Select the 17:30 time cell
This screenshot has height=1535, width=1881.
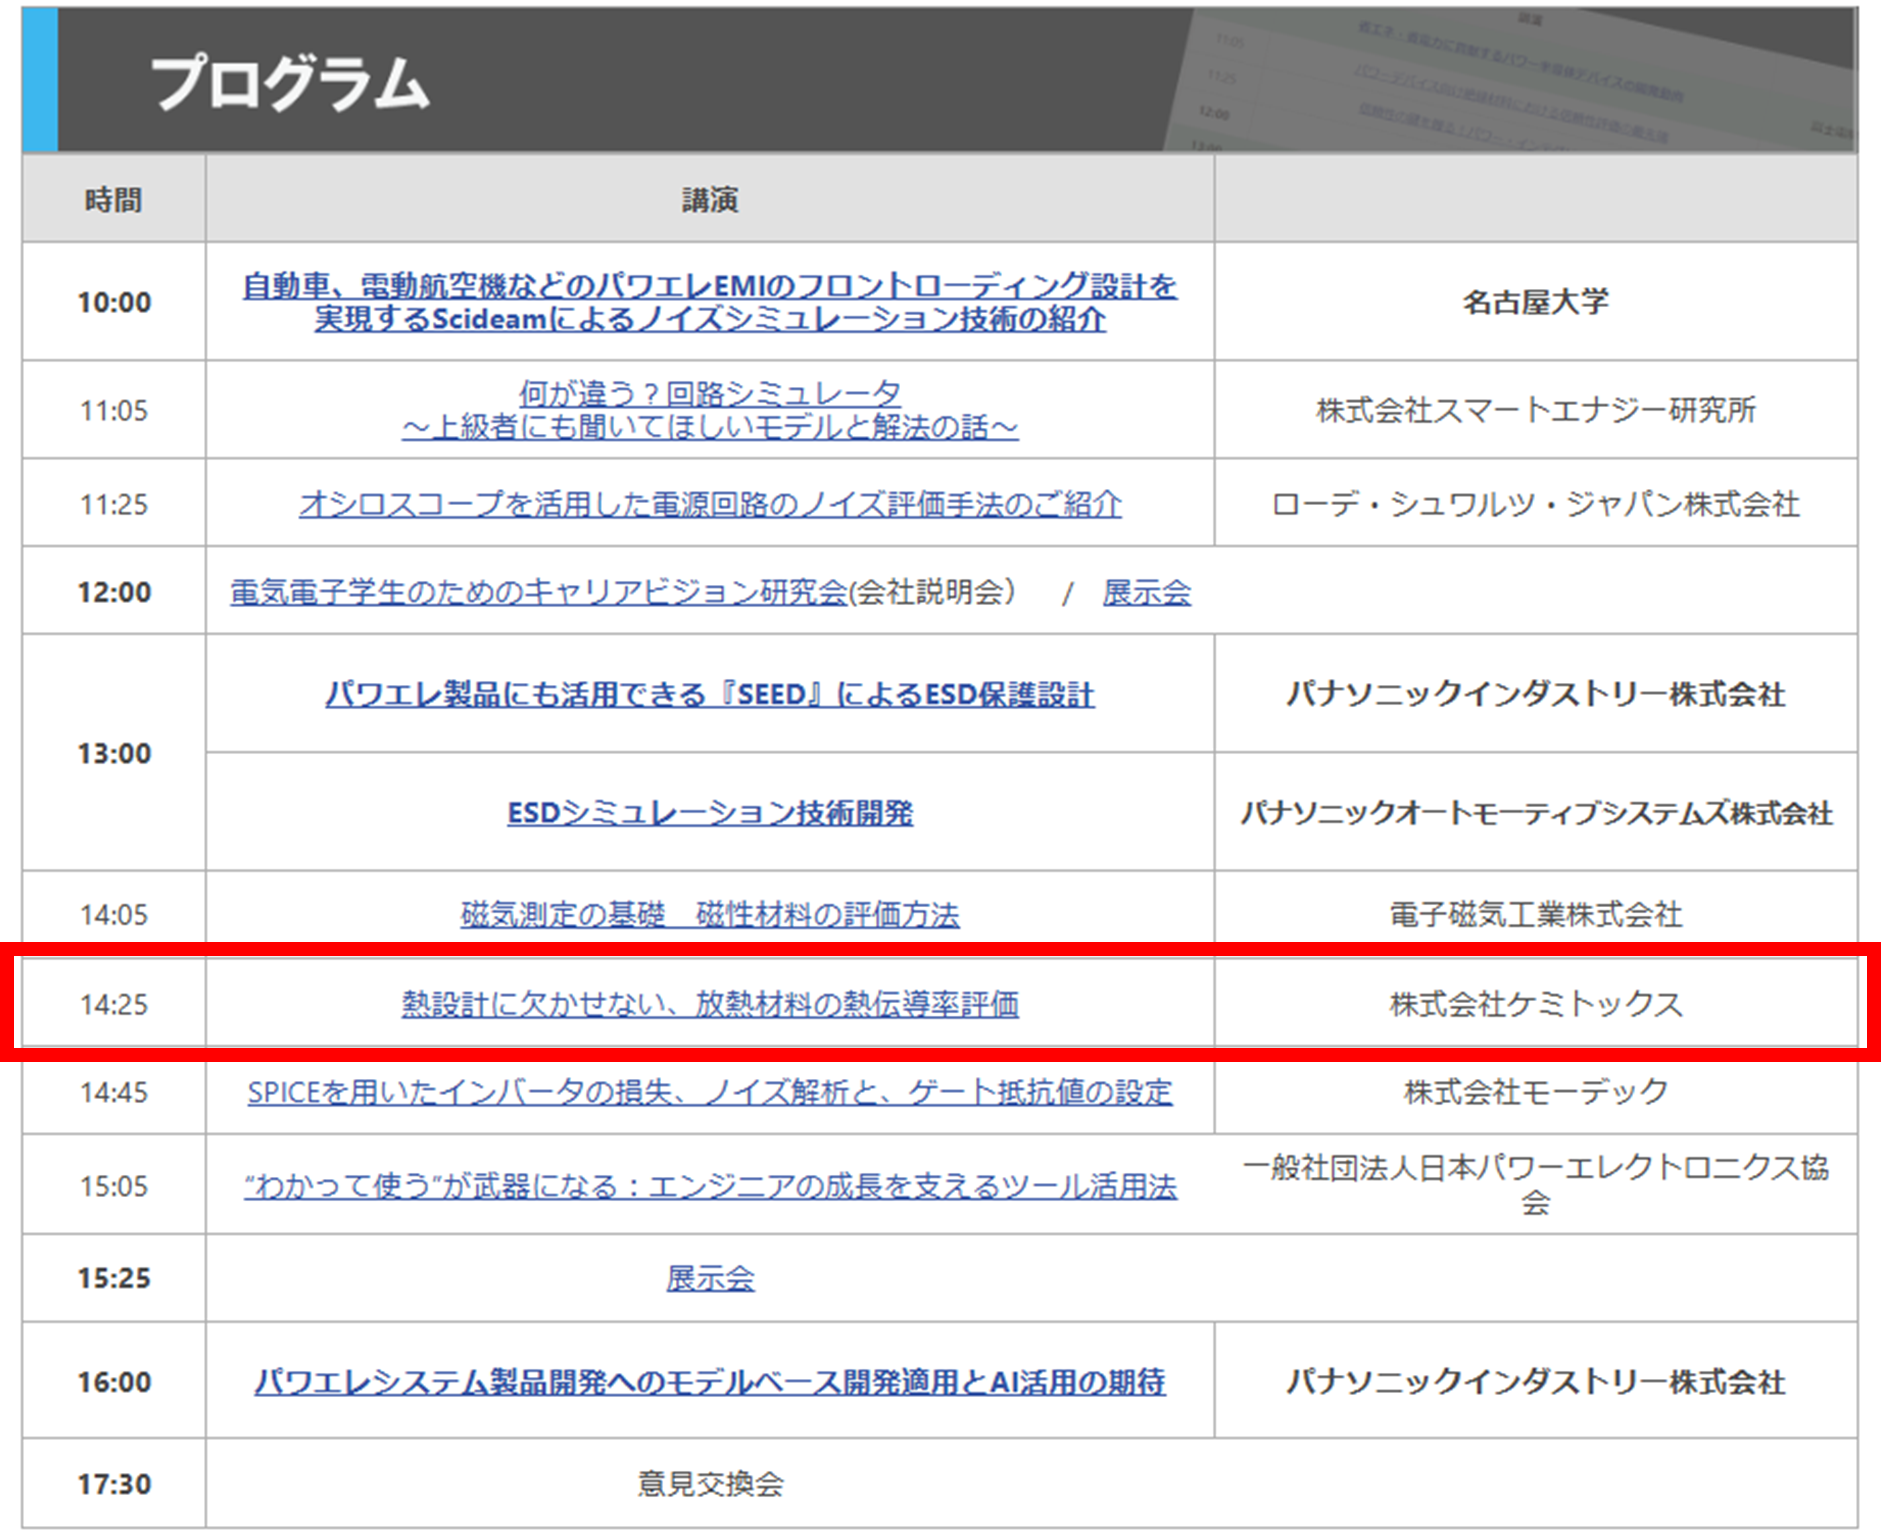pos(113,1484)
